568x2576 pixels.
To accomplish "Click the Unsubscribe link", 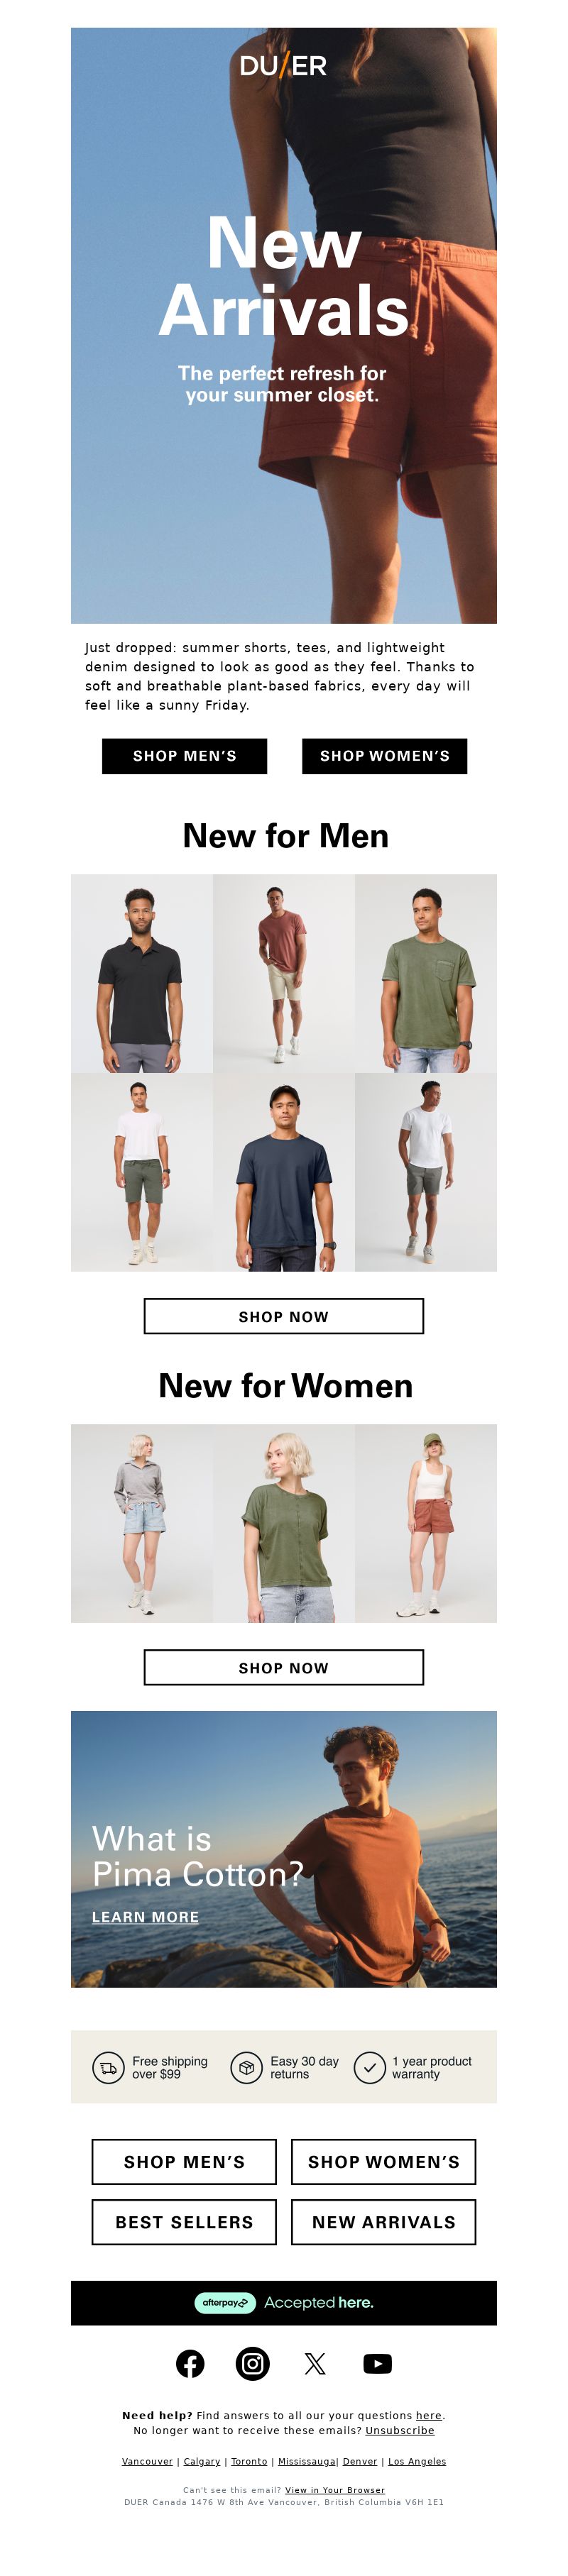I will click(399, 2430).
